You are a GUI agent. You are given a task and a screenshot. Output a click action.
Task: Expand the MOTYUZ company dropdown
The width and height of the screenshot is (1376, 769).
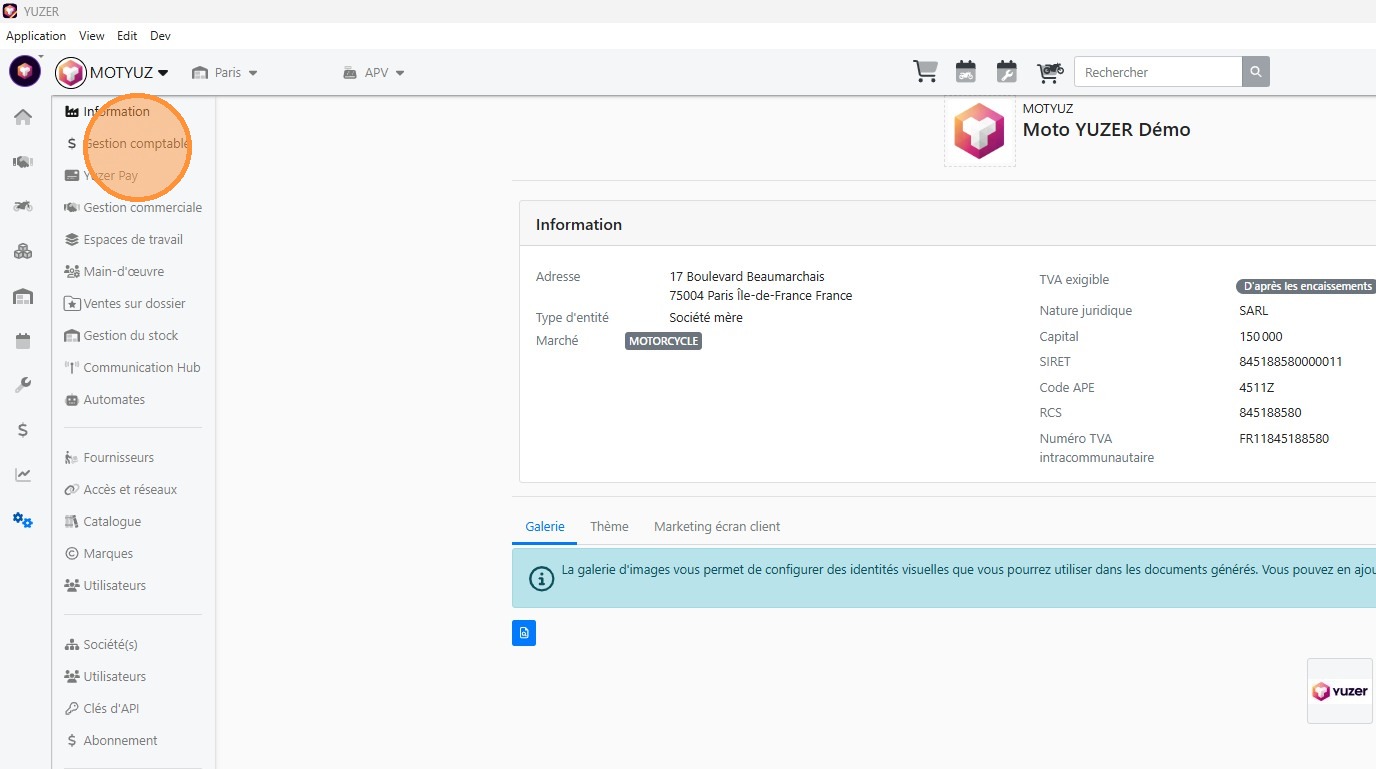tap(112, 72)
